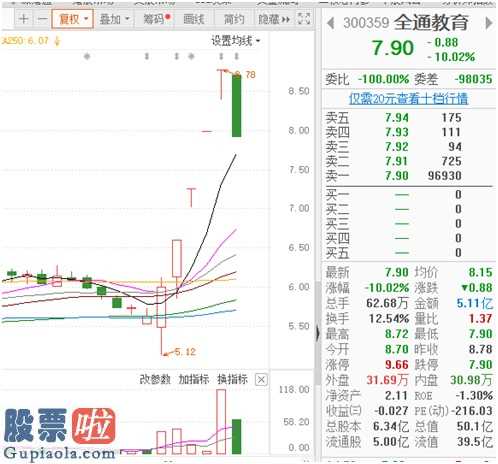This screenshot has height=464, width=498.
Task: Open the 仅需20元查看十档行情 link
Action: (408, 98)
